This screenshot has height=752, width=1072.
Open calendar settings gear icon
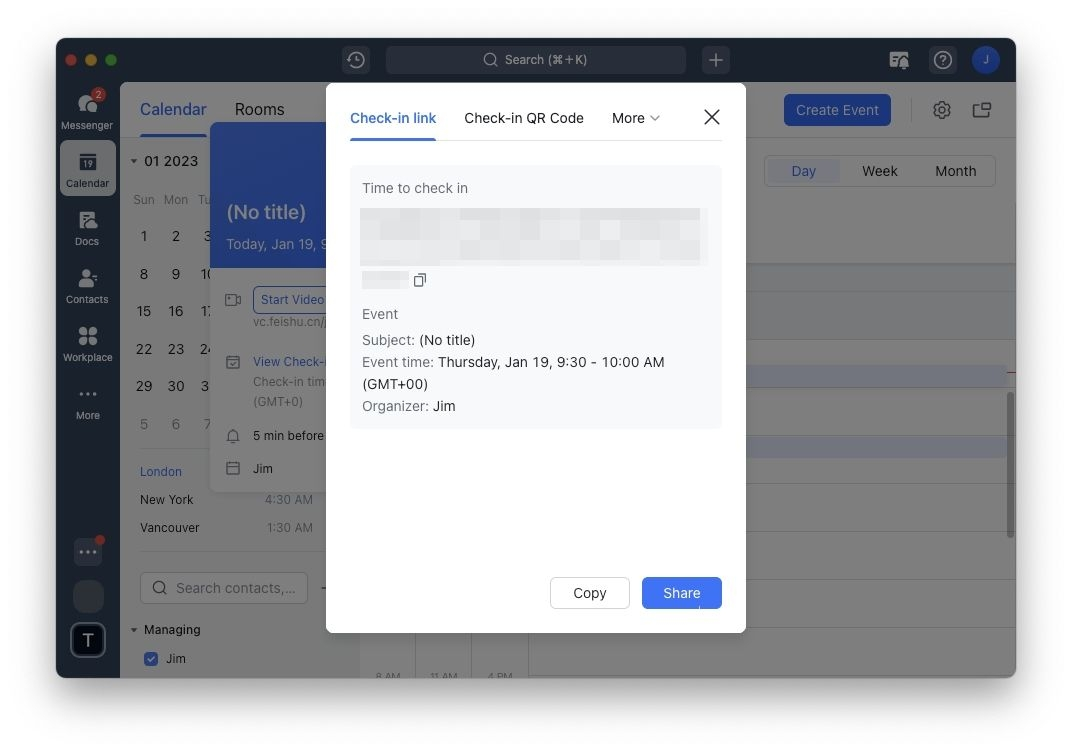(x=941, y=110)
